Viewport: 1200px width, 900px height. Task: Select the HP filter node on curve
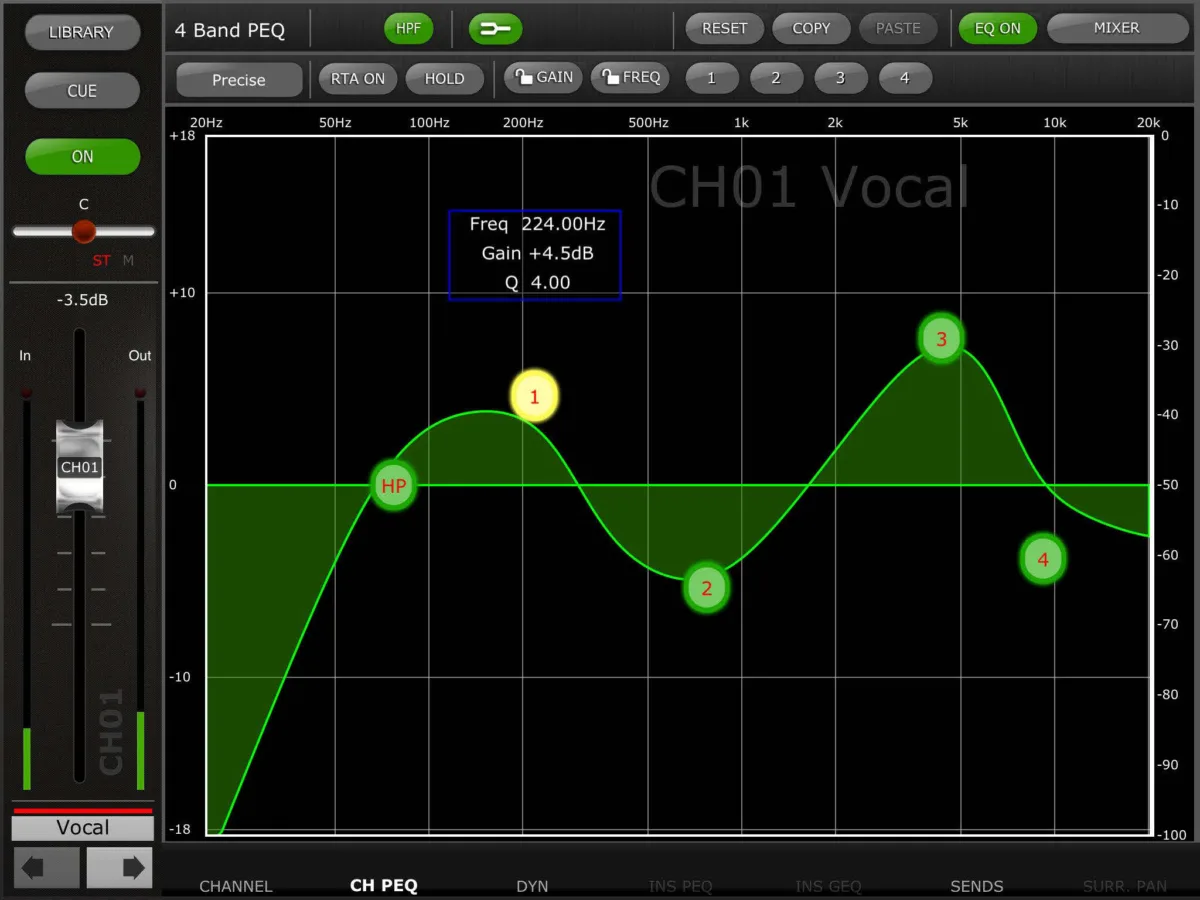(393, 486)
